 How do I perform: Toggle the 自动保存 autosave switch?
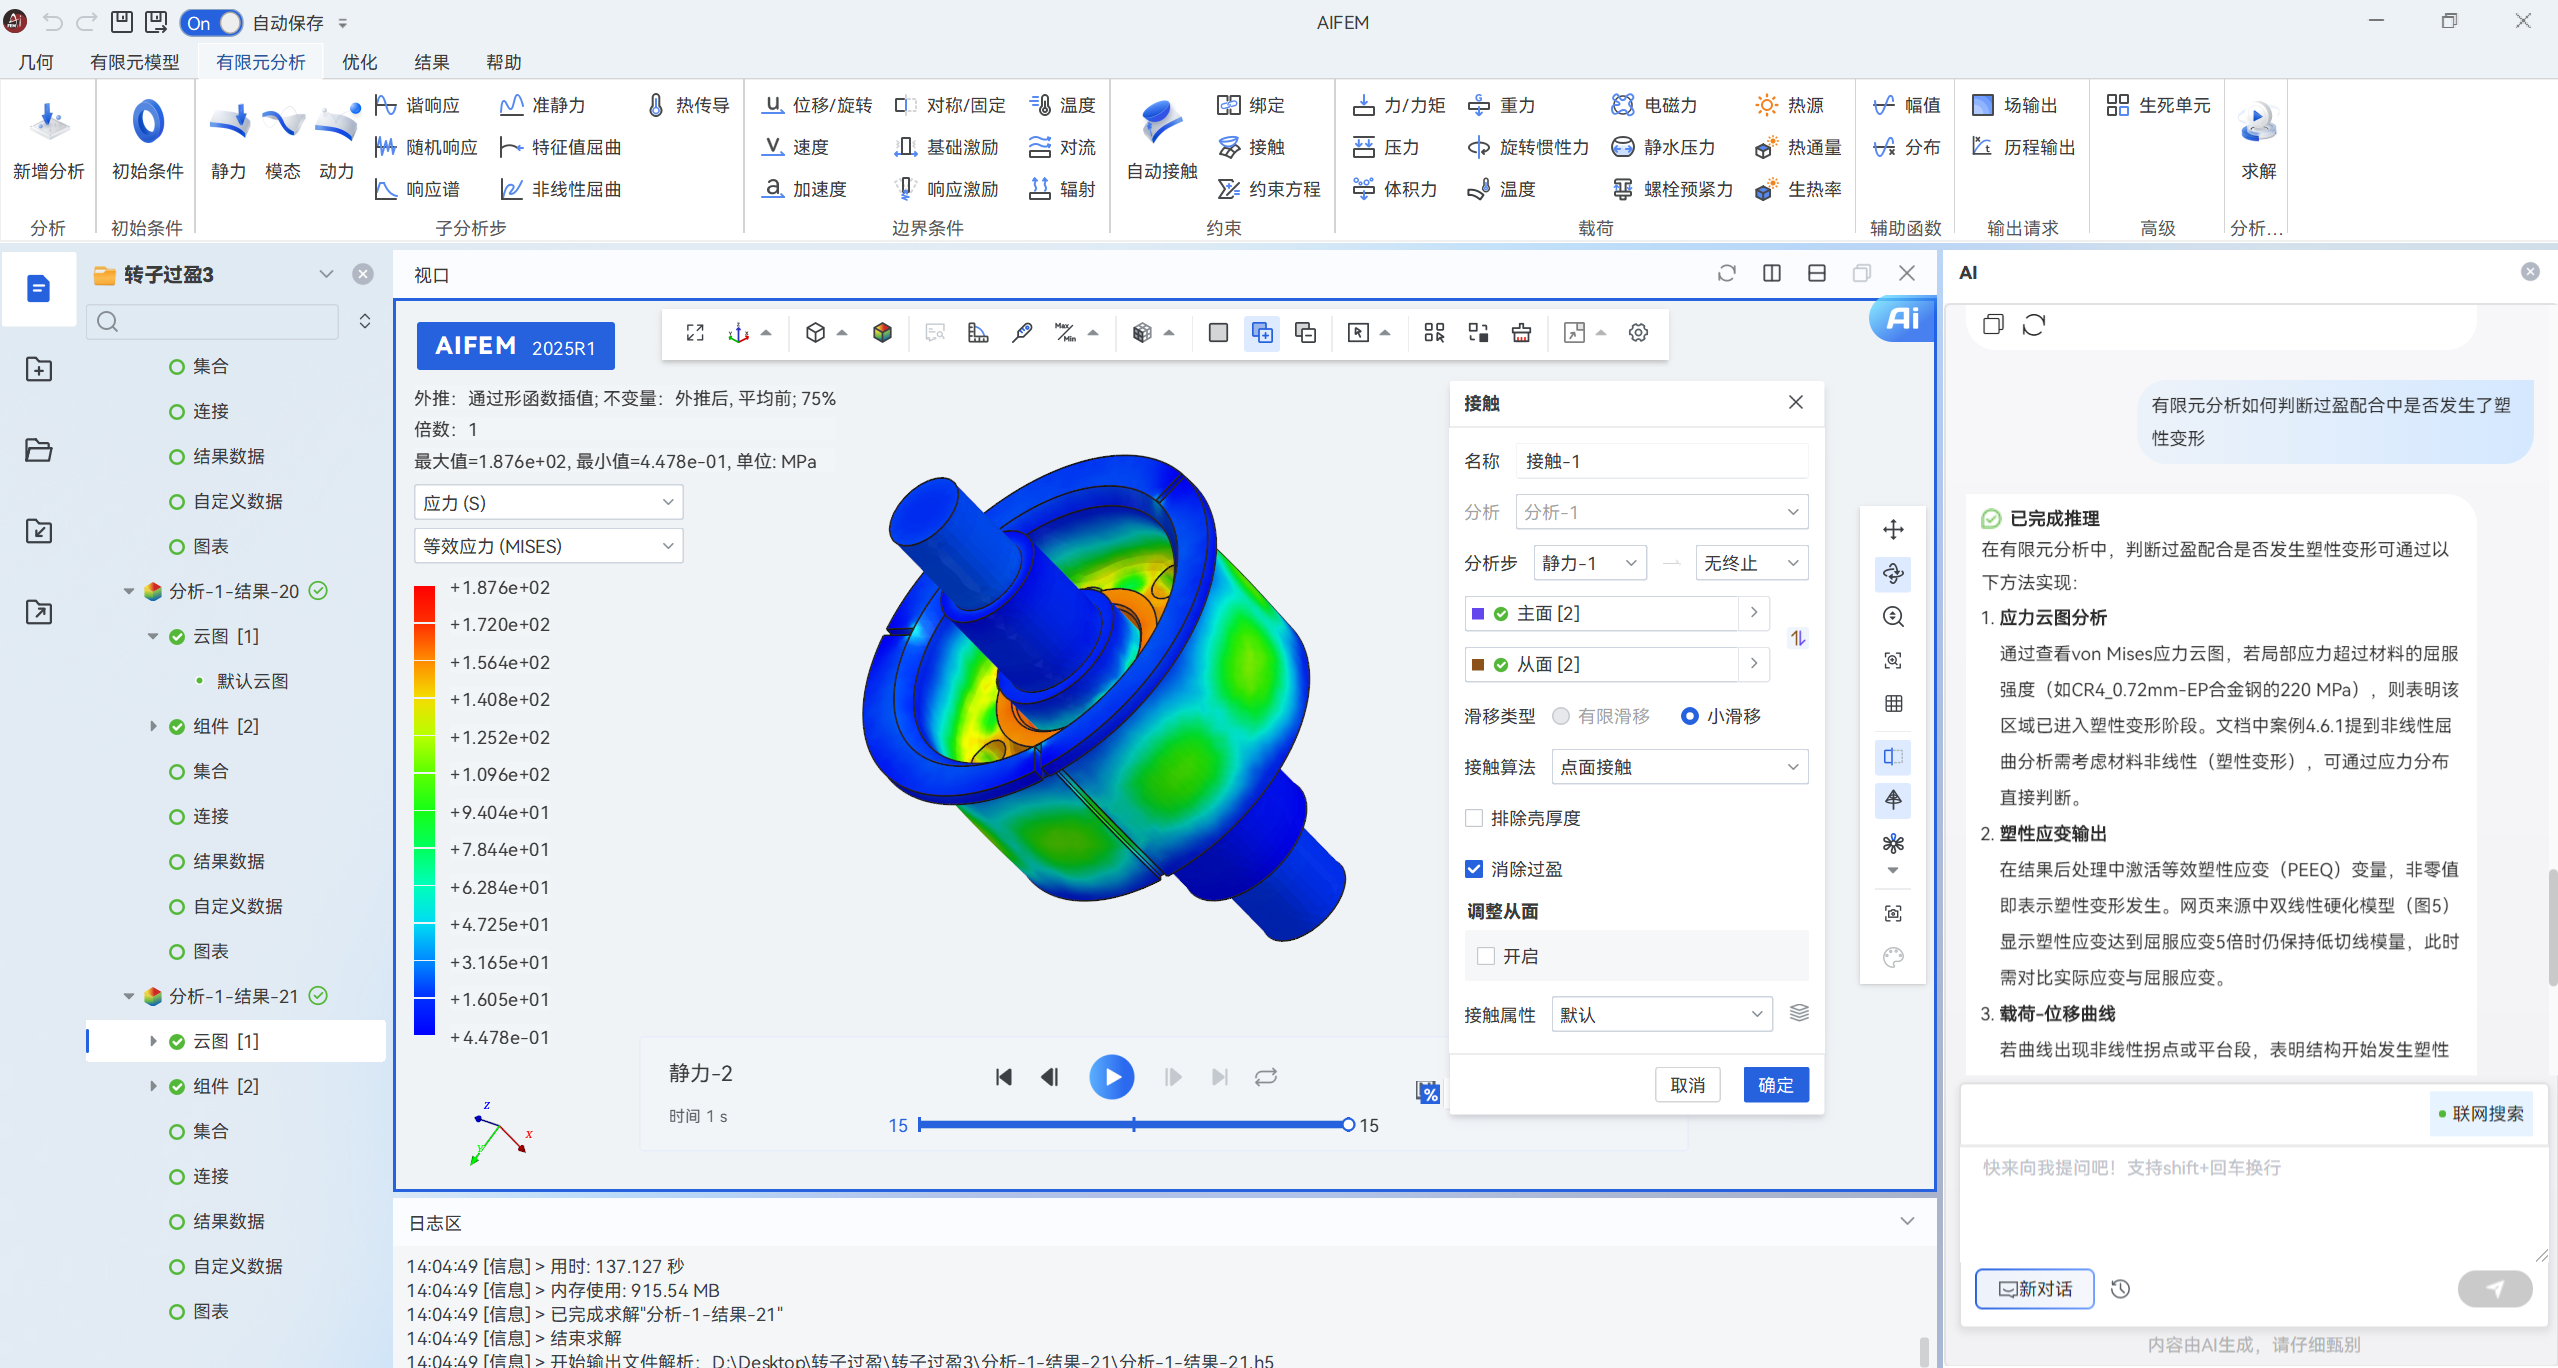(x=211, y=22)
